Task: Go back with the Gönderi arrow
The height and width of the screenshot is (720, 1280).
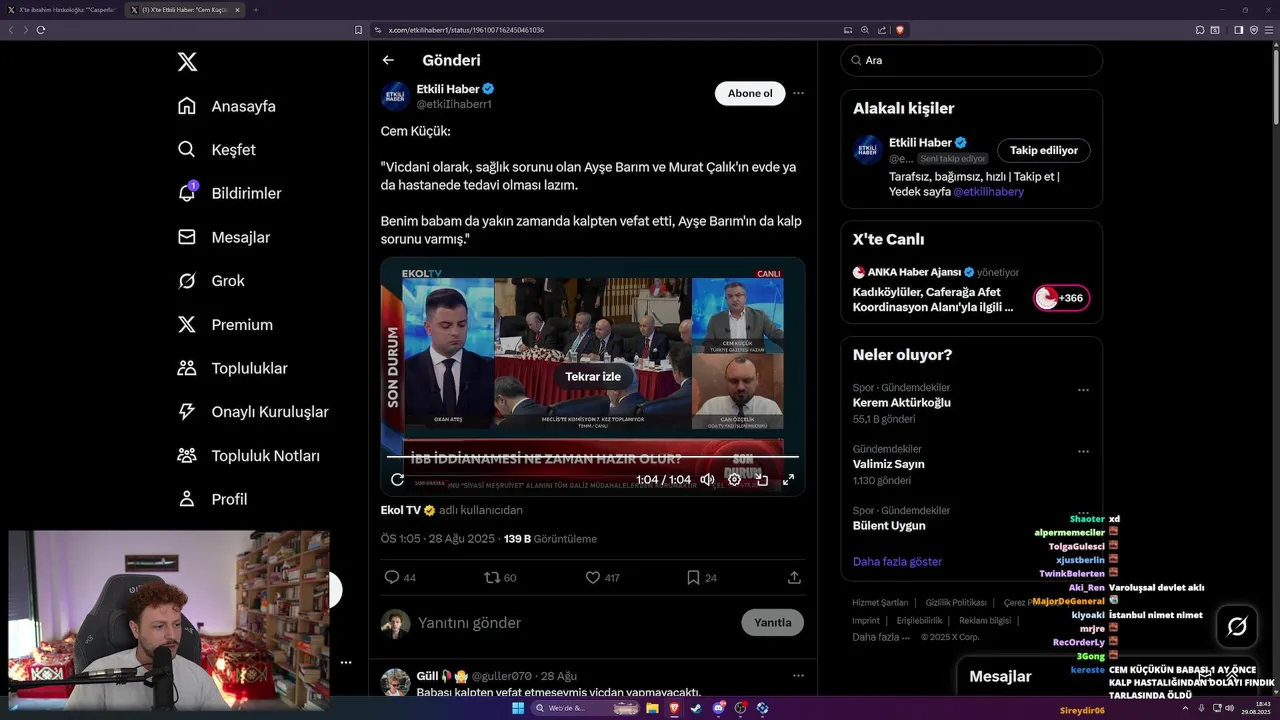Action: pos(388,60)
